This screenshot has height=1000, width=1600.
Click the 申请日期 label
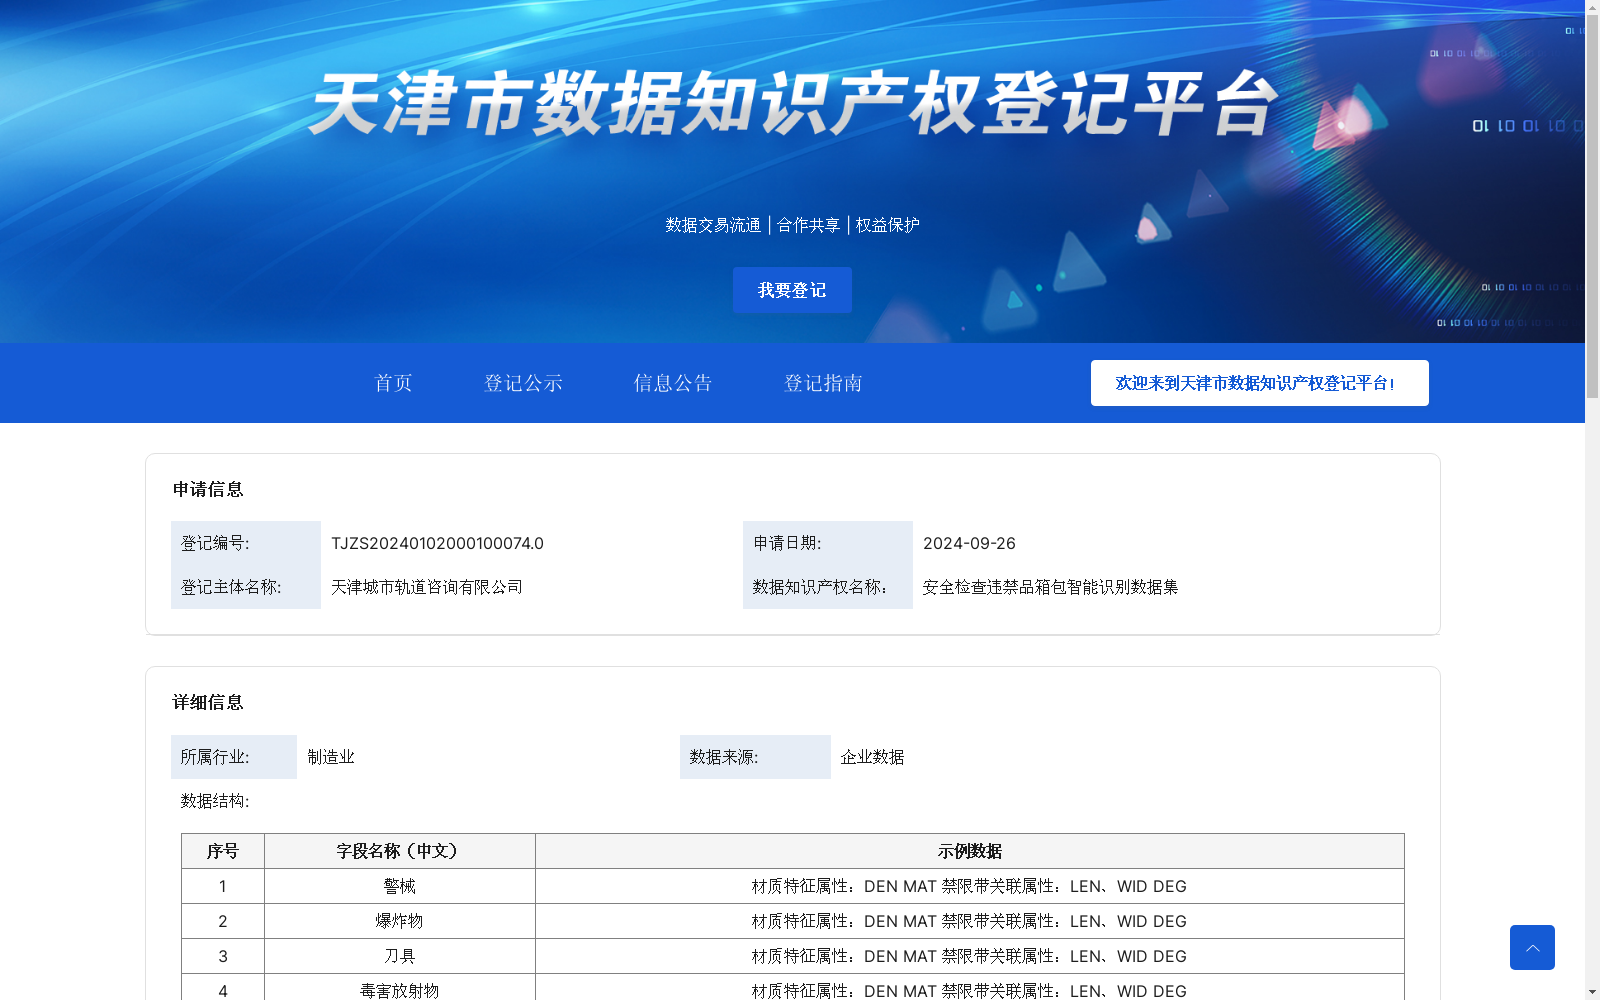787,543
